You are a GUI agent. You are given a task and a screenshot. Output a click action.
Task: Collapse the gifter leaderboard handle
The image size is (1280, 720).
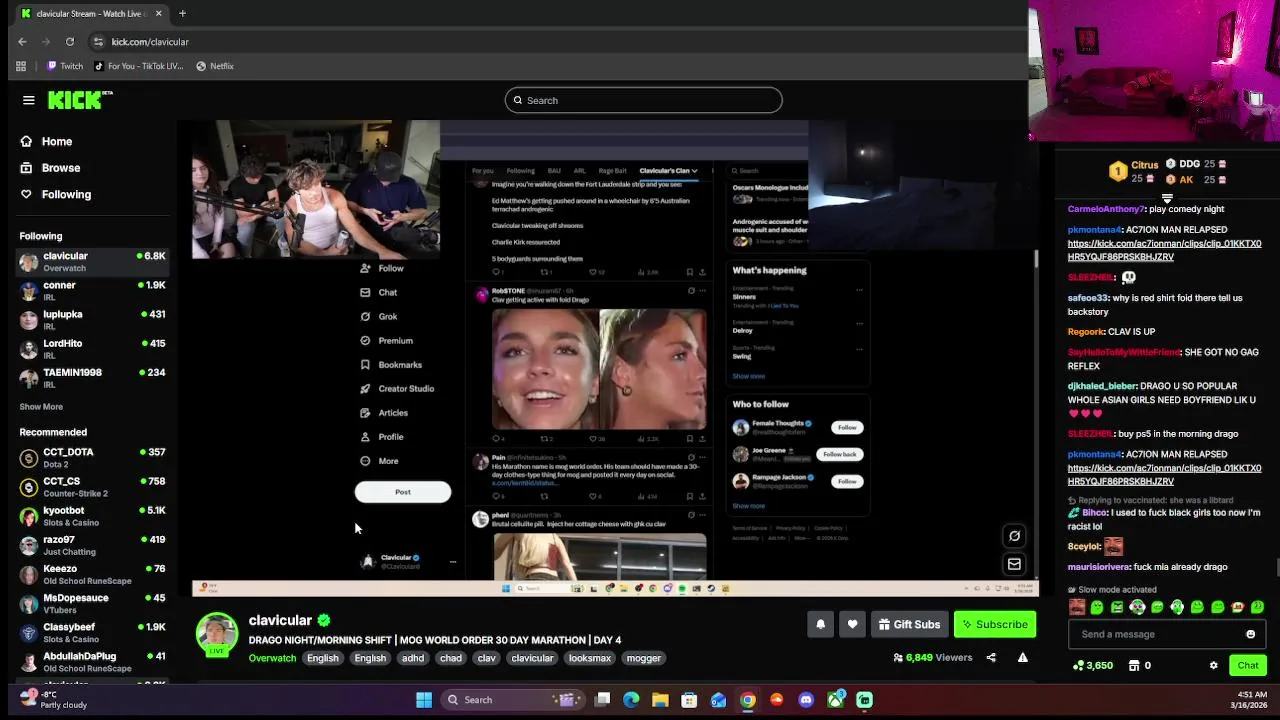click(x=1166, y=198)
